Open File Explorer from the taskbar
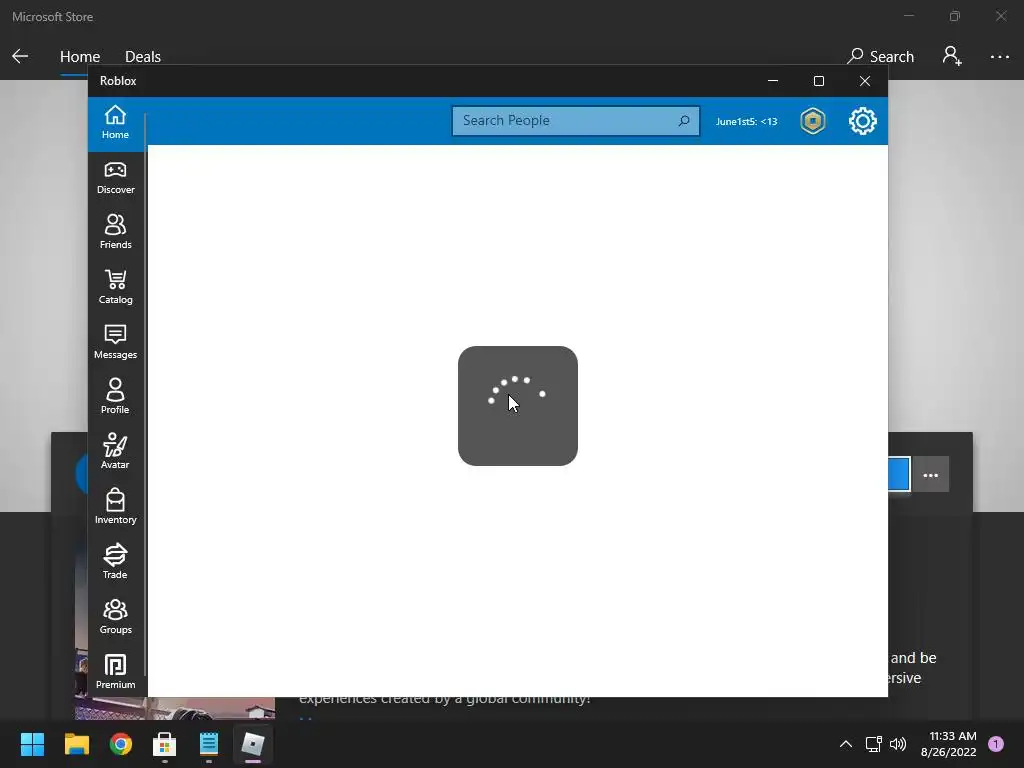 [x=76, y=744]
